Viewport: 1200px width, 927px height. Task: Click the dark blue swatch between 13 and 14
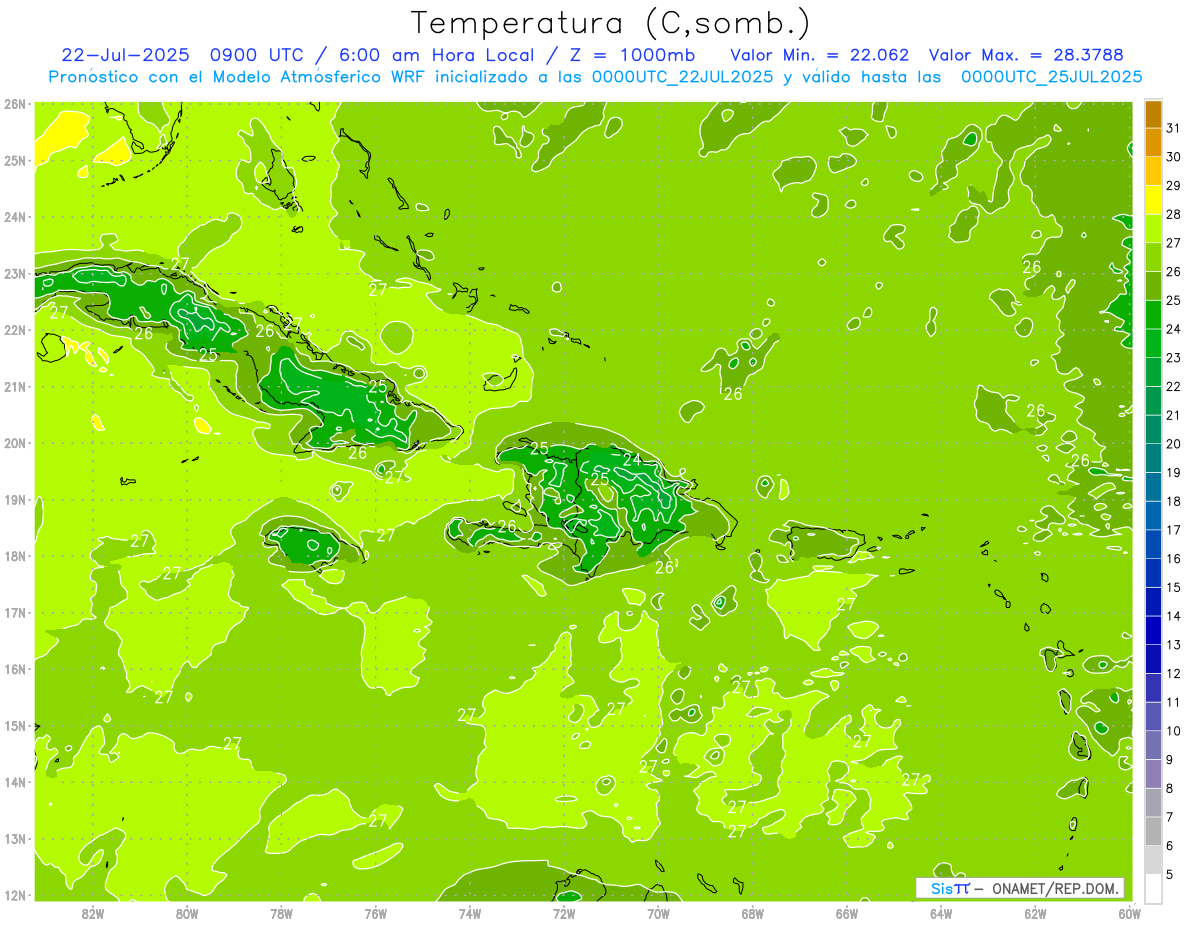(1153, 630)
